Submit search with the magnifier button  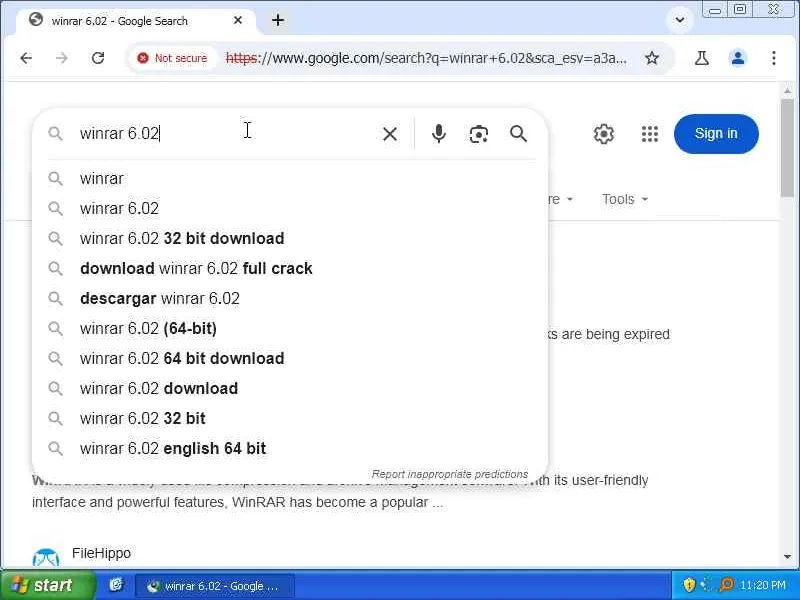518,134
